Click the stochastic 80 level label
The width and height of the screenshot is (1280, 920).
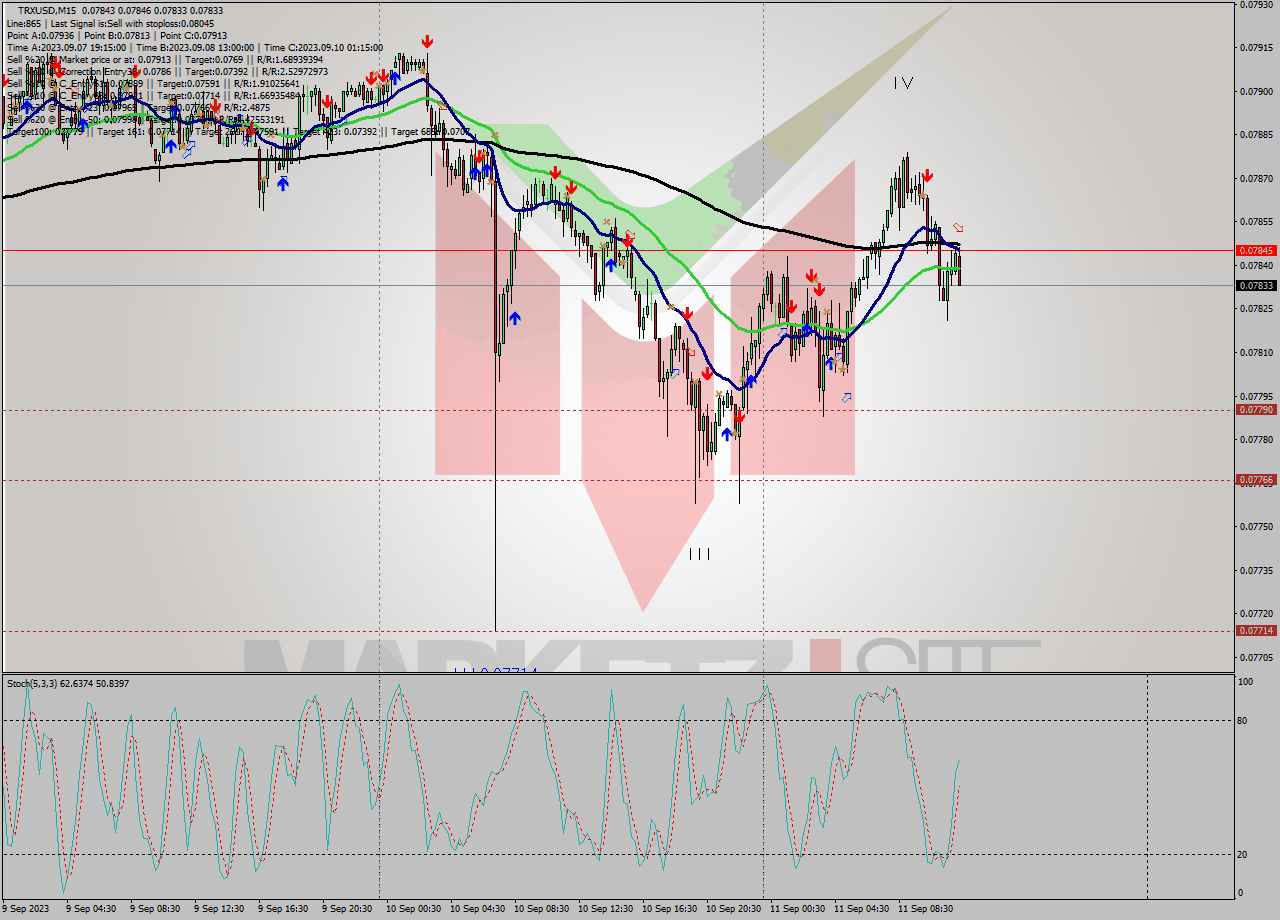(1244, 720)
